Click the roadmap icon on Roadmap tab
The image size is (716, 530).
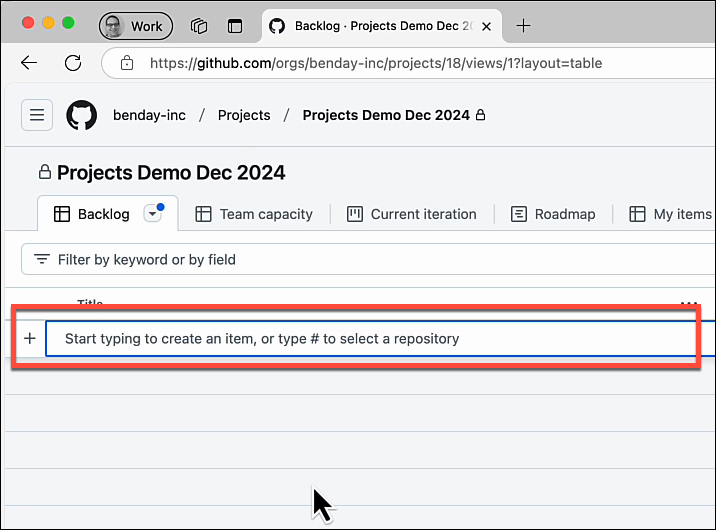pos(519,214)
